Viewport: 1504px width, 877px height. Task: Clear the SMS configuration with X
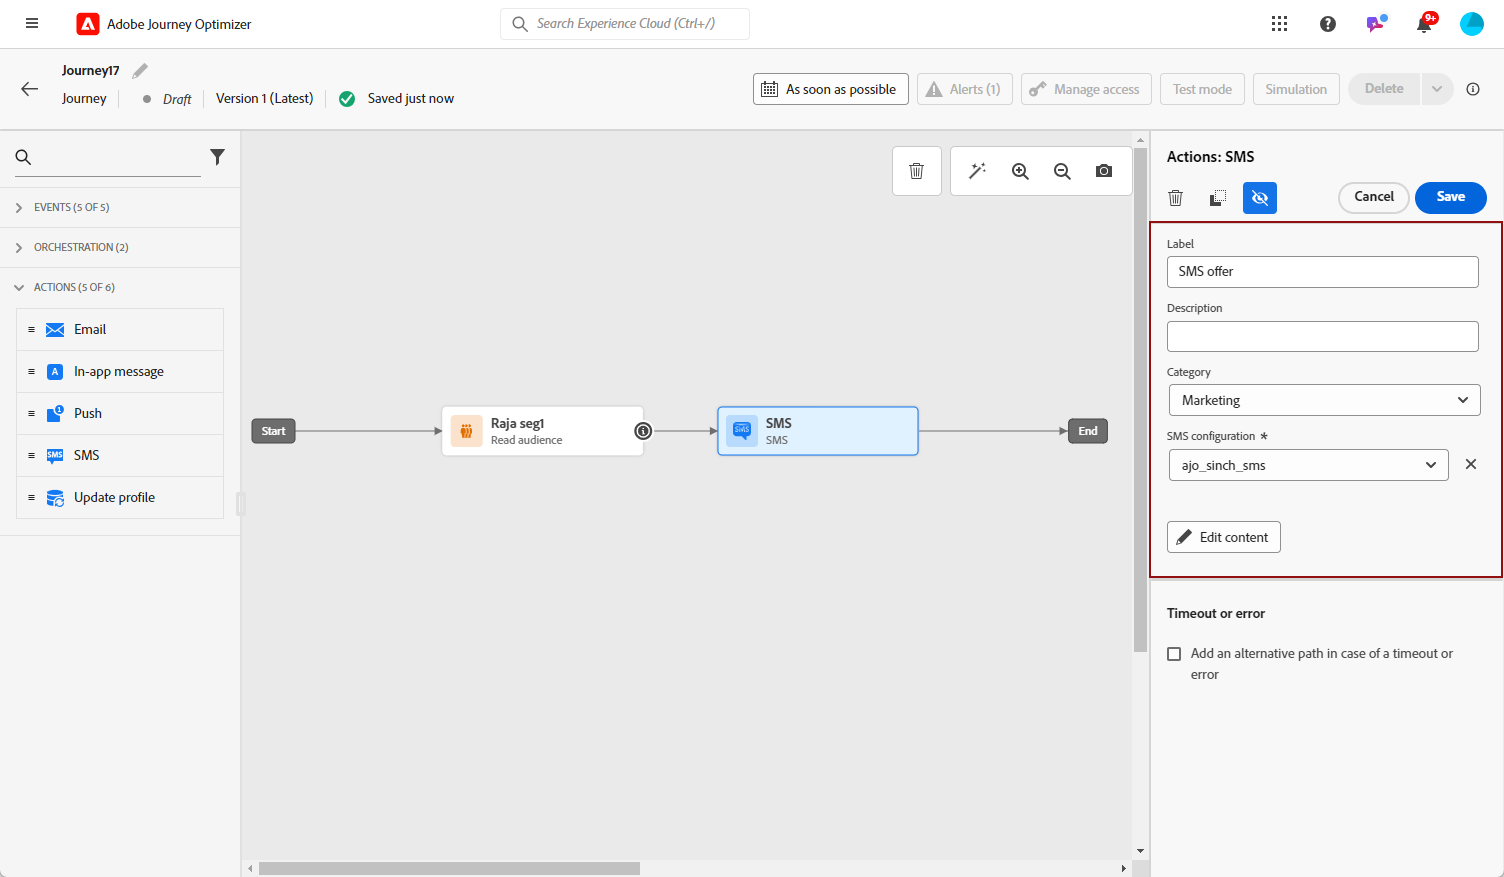1471,464
